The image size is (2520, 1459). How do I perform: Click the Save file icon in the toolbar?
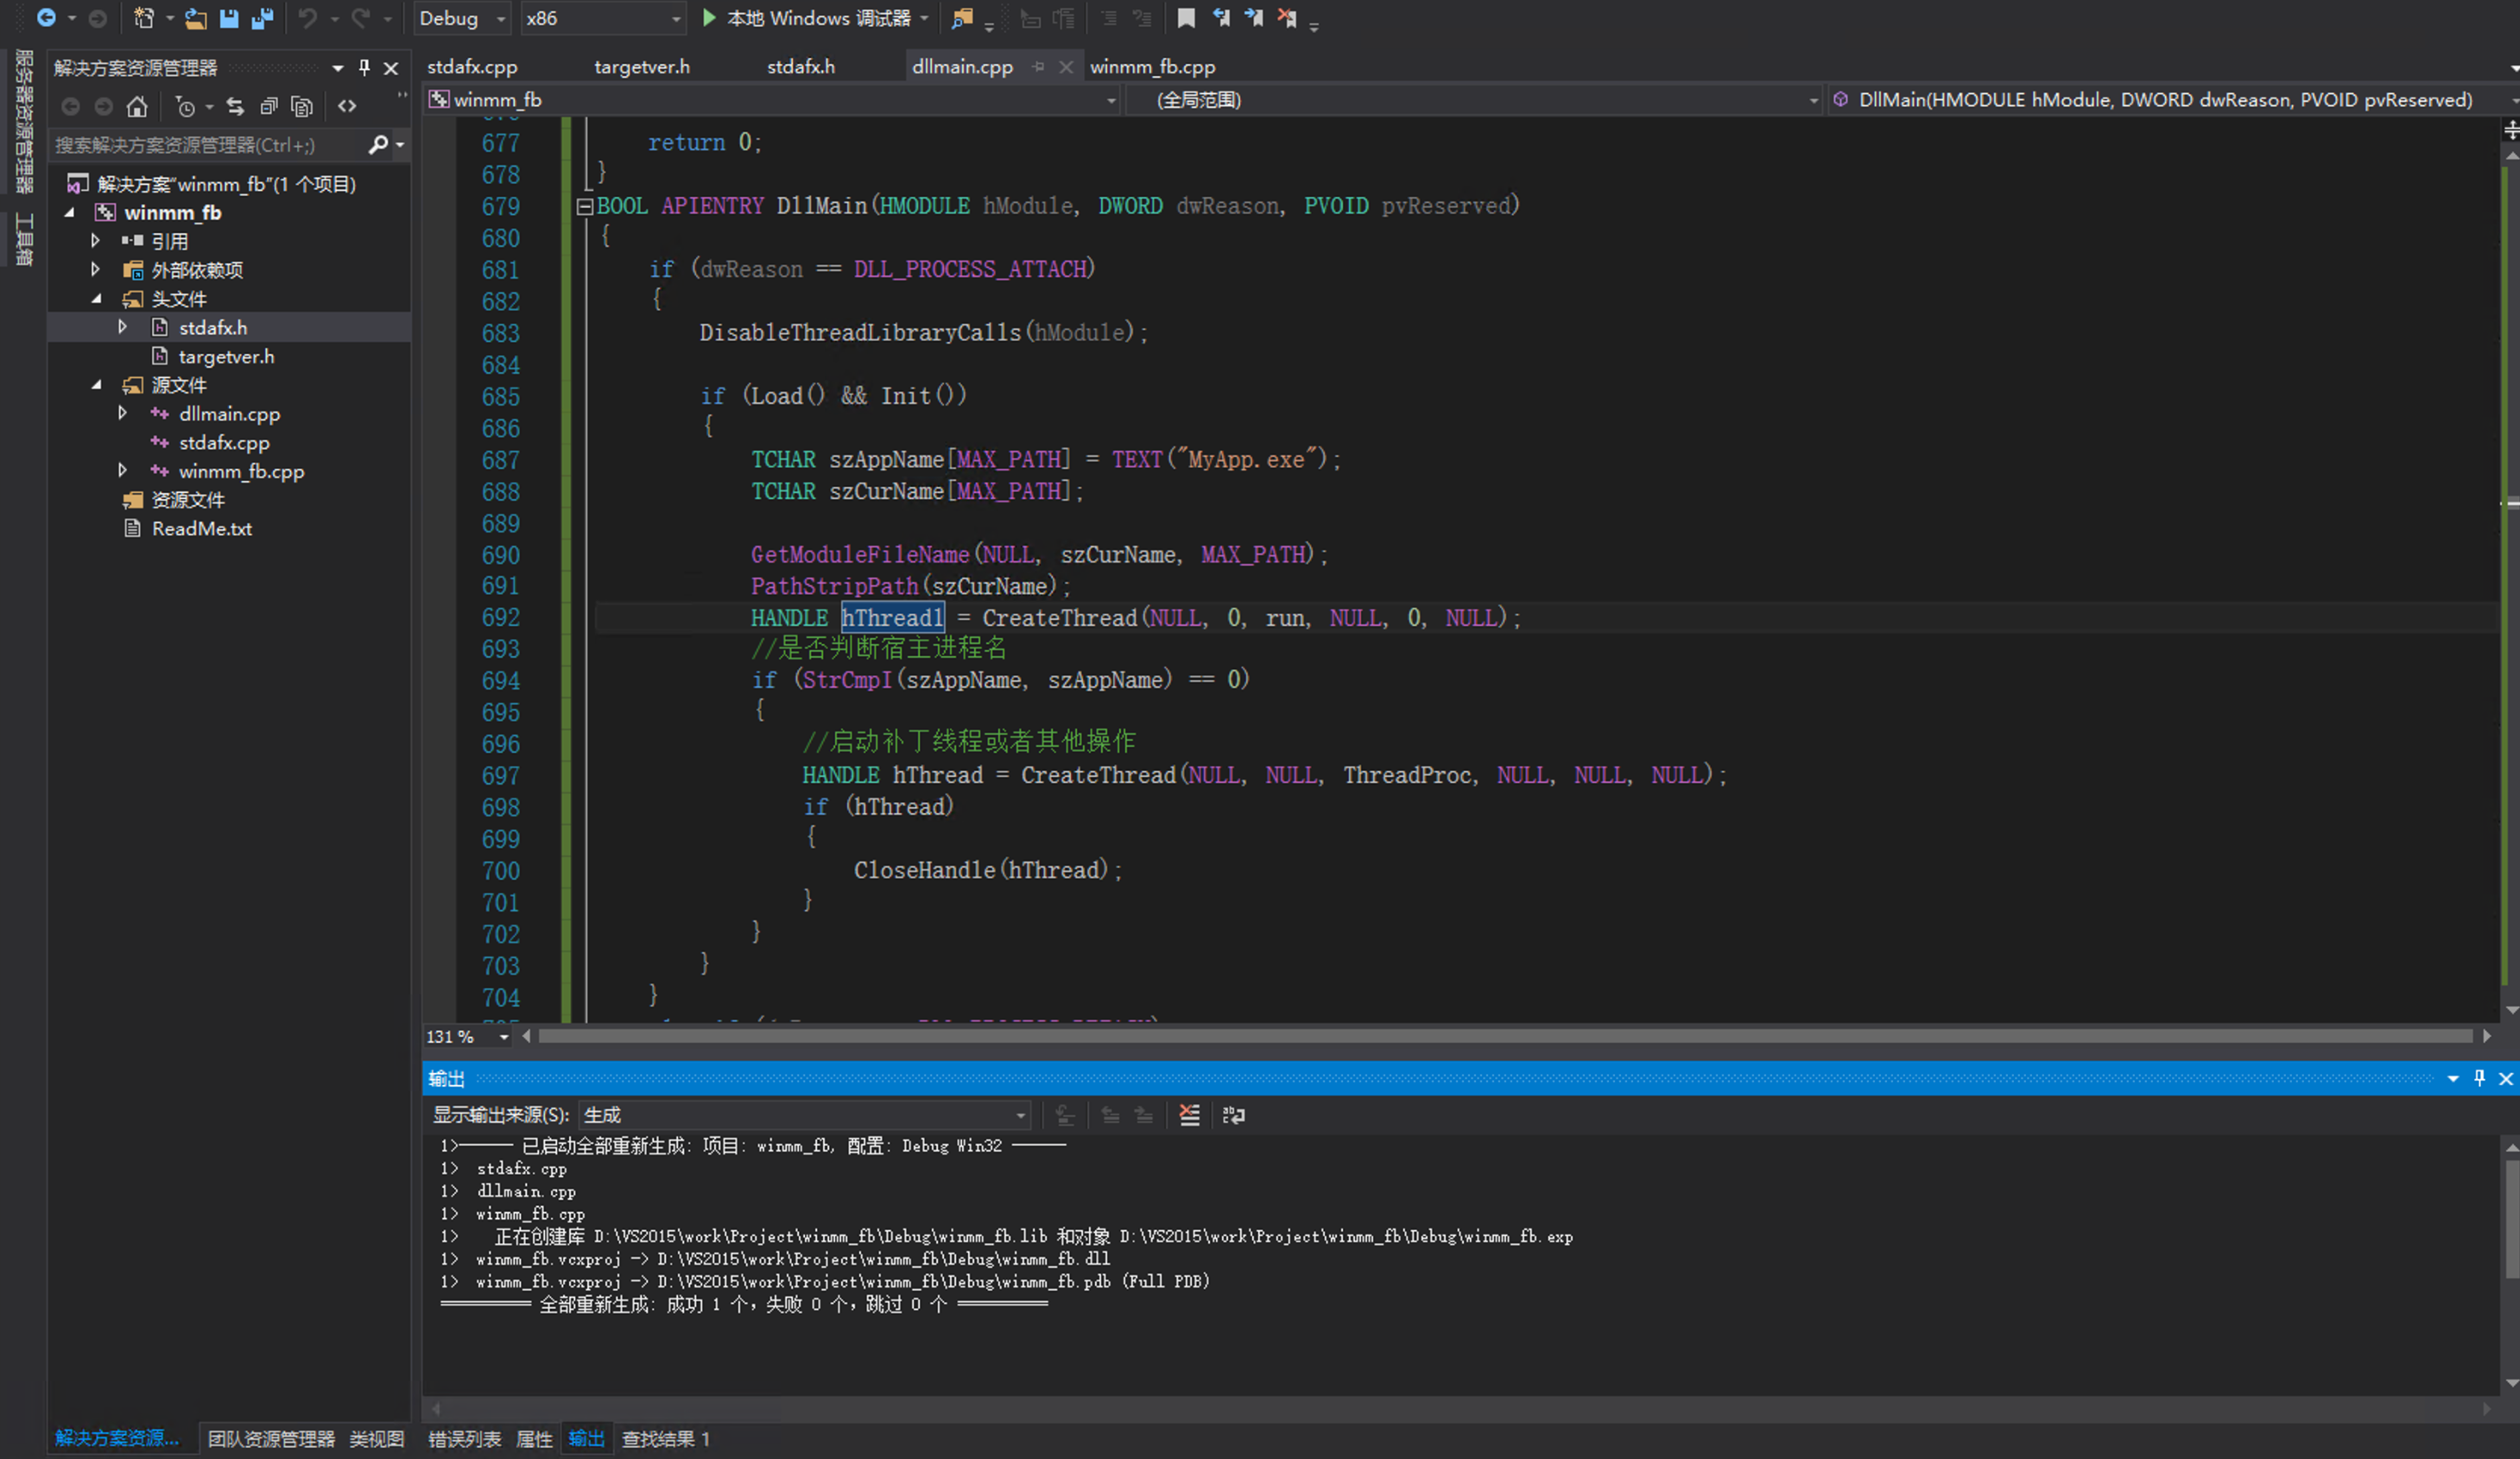pyautogui.click(x=229, y=18)
